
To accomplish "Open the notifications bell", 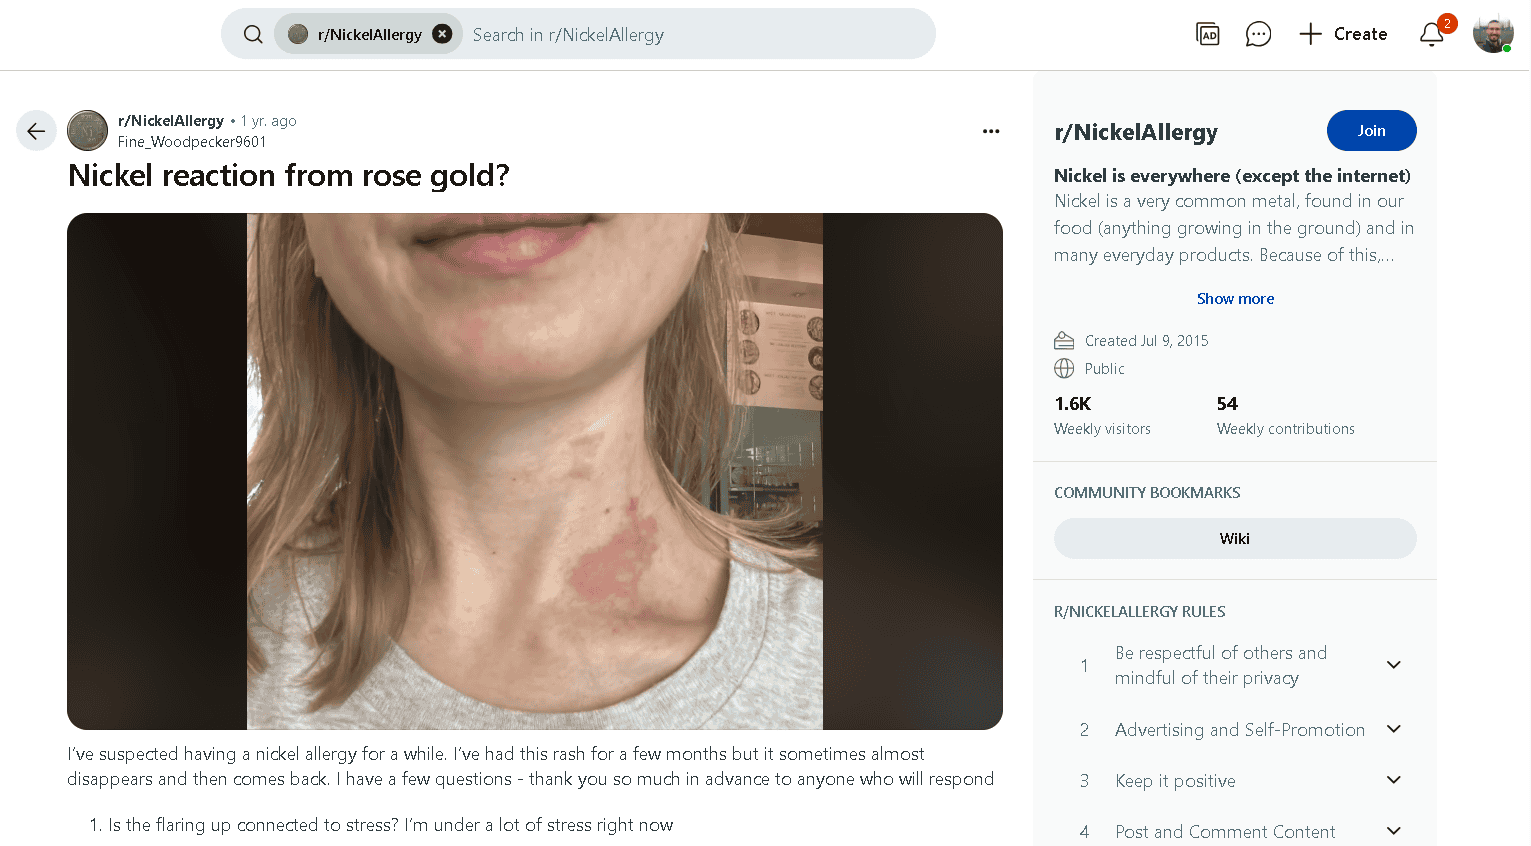I will click(1431, 35).
